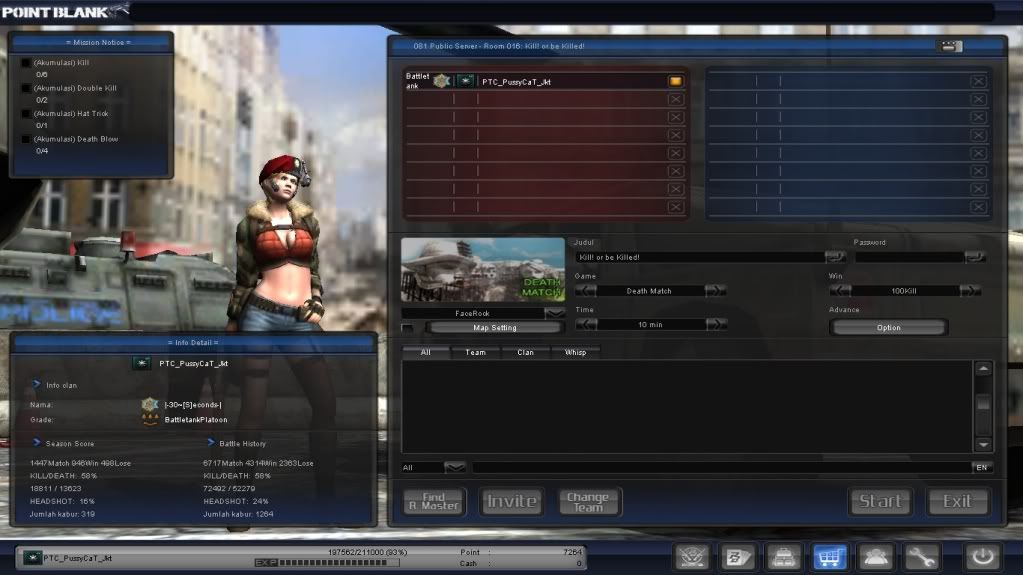Image resolution: width=1023 pixels, height=575 pixels.
Task: Toggle the (Akumulasi) Double Kill mission checkbox
Action: [x=26, y=88]
